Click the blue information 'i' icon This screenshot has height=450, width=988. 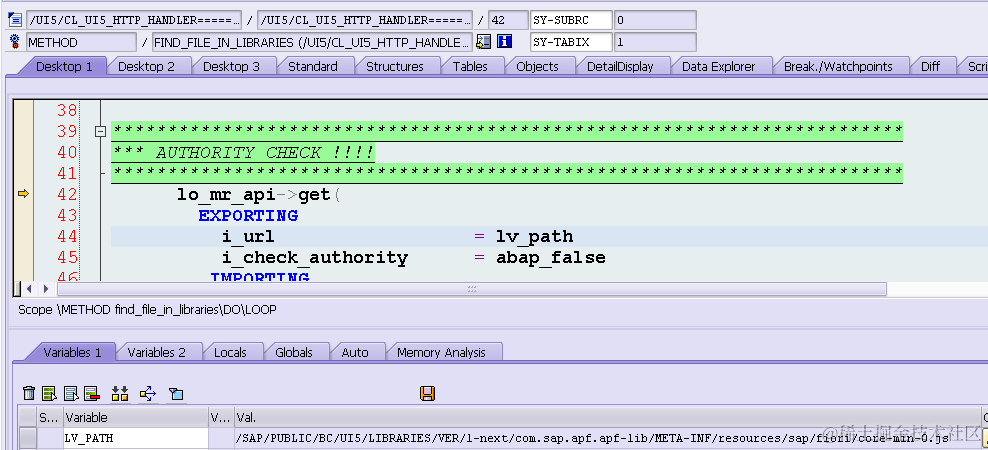pyautogui.click(x=505, y=42)
